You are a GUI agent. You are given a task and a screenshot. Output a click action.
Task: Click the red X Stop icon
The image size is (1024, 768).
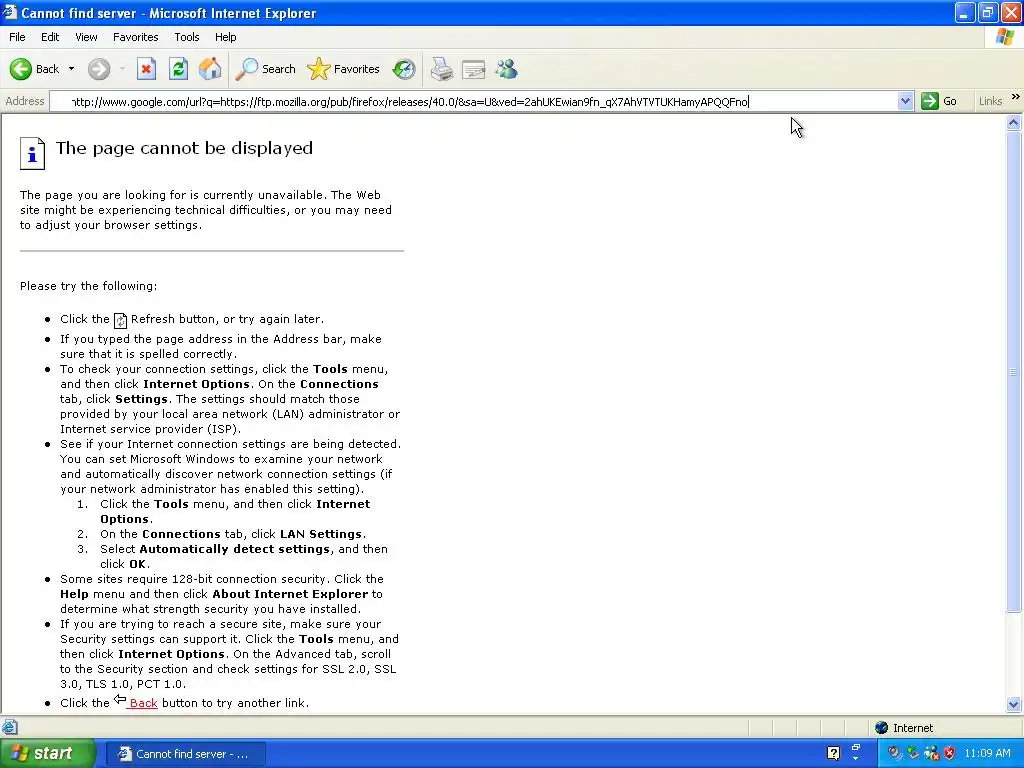coord(146,69)
